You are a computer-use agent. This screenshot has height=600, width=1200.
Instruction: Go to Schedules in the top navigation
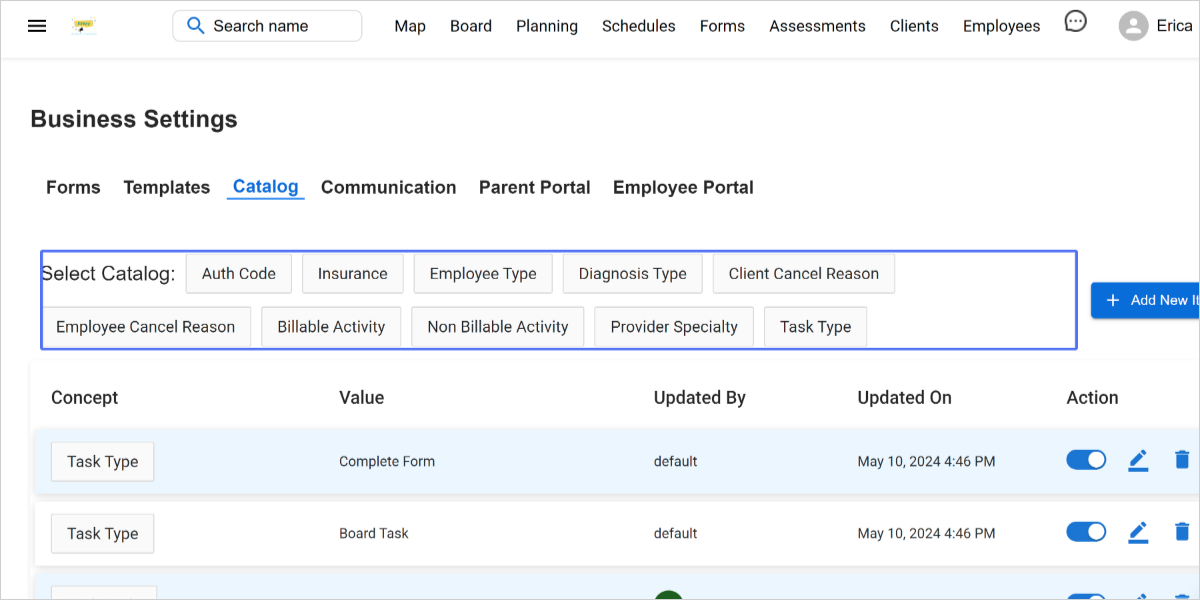point(638,26)
